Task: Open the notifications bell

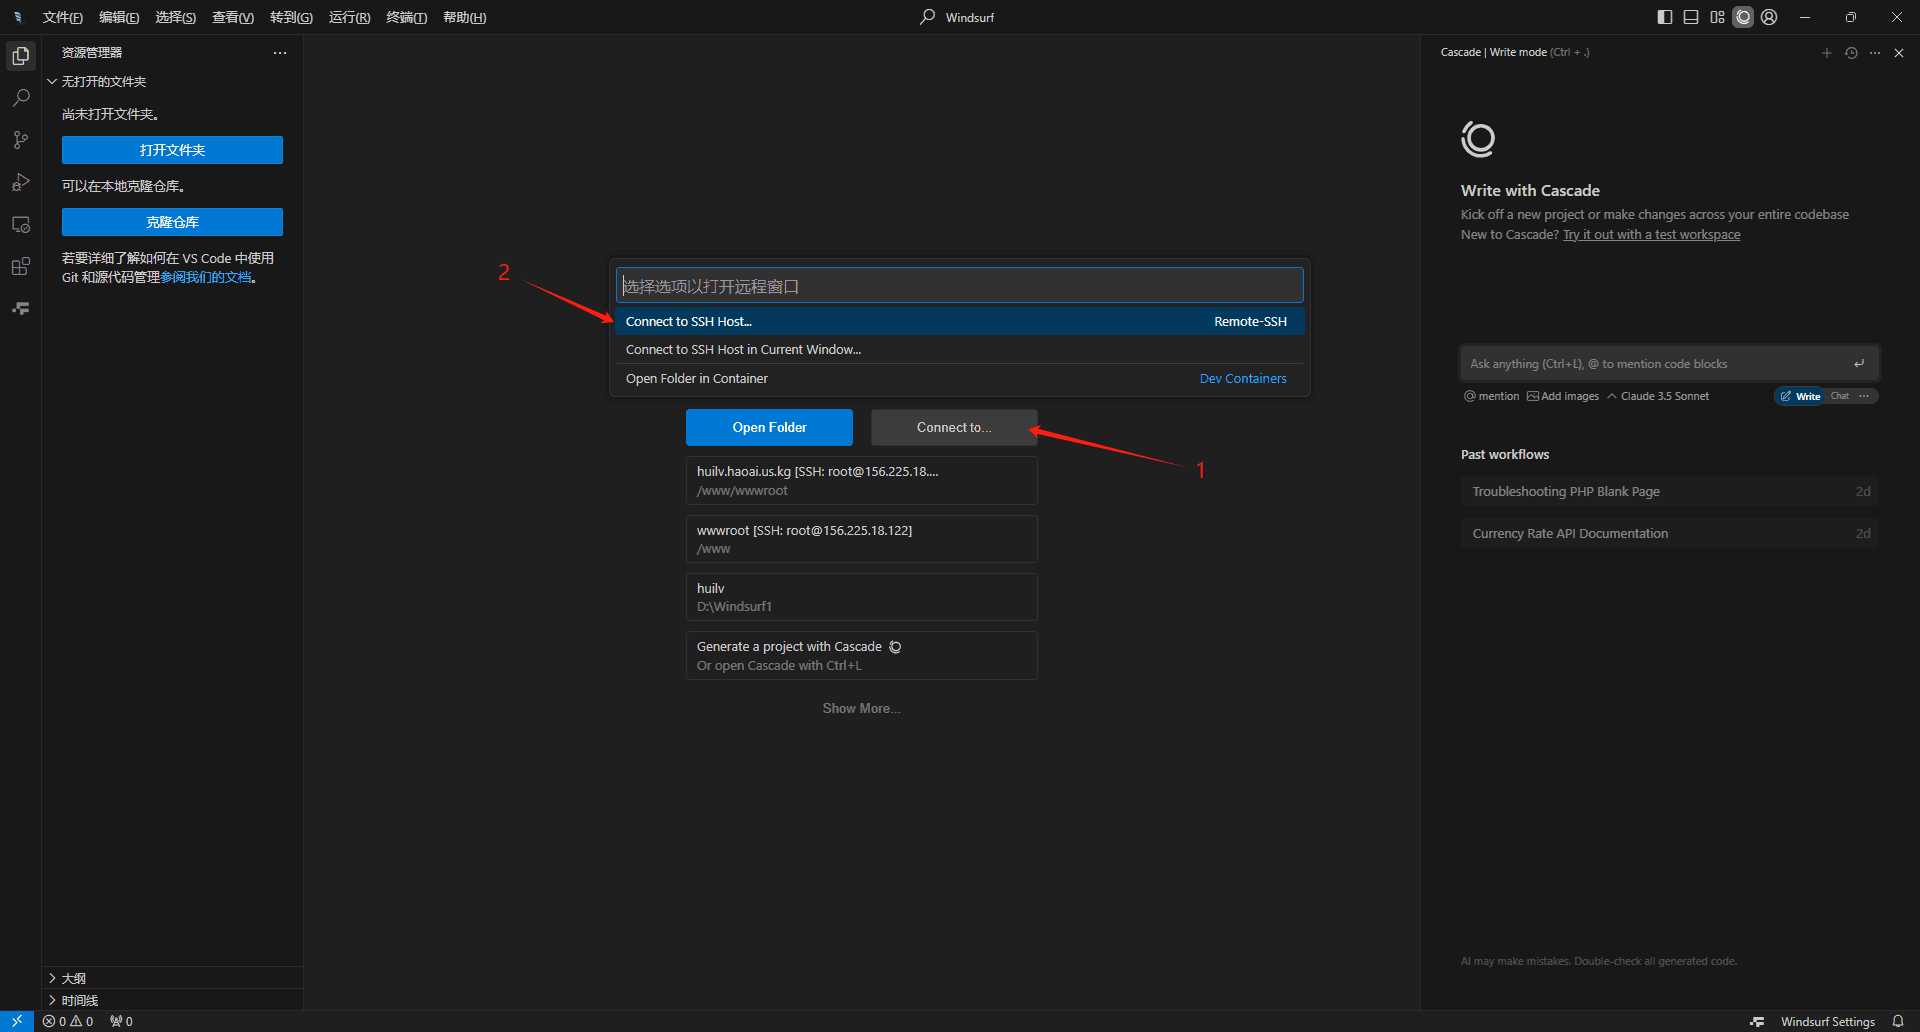Action: point(1898,1021)
